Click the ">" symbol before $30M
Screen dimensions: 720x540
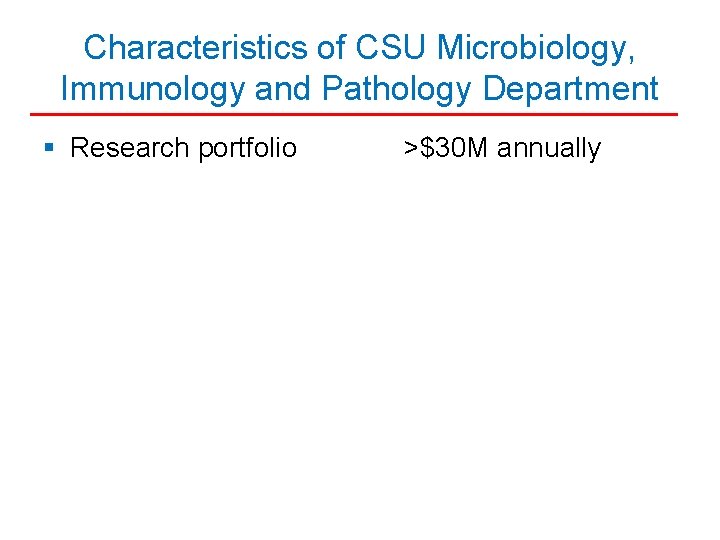point(411,149)
